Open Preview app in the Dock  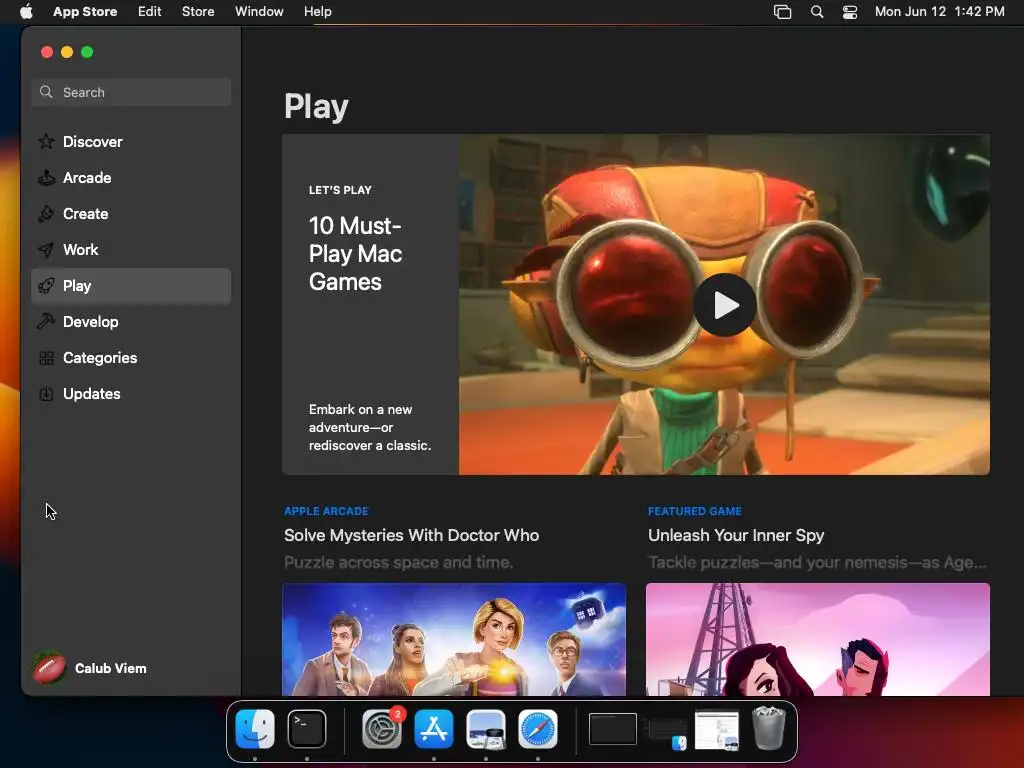point(486,729)
